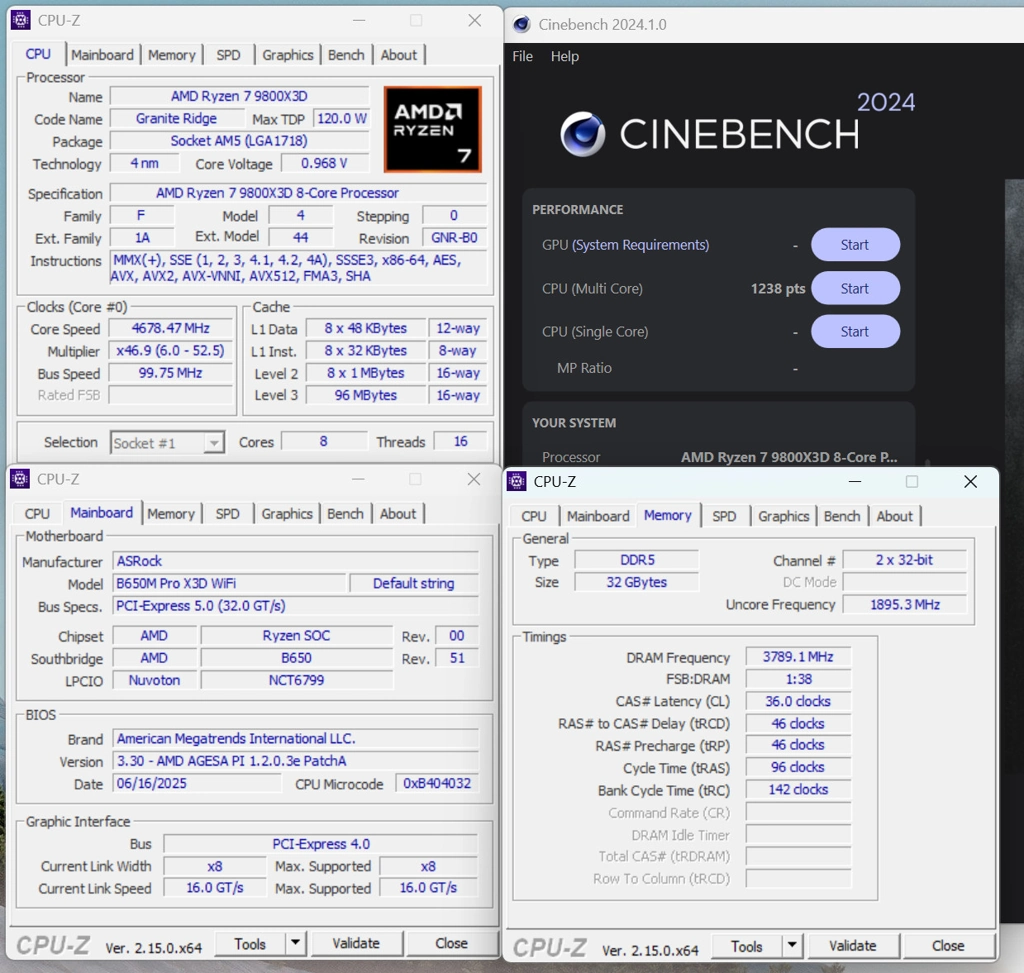
Task: Click the manufacturer value 'ASRock'
Action: (x=296, y=561)
